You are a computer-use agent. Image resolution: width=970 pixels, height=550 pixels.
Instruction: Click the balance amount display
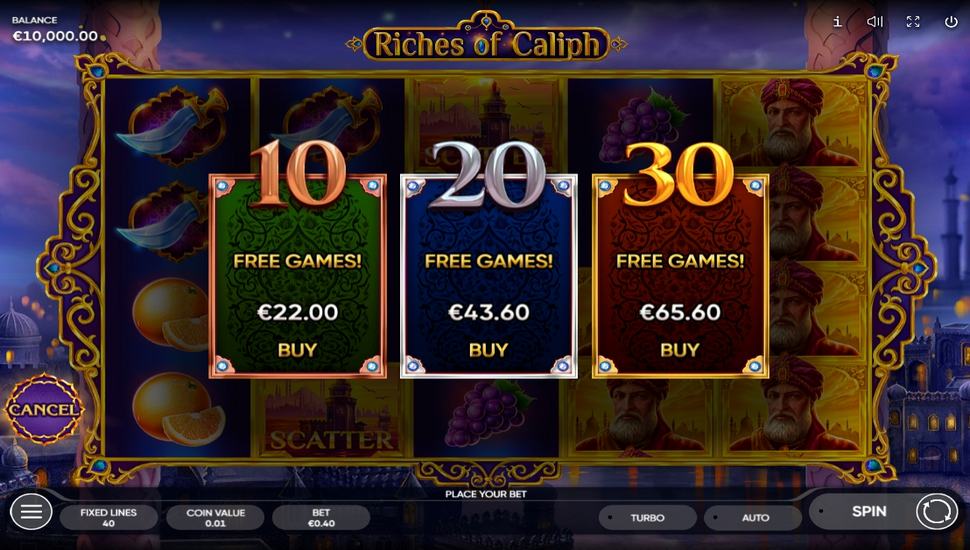55,36
